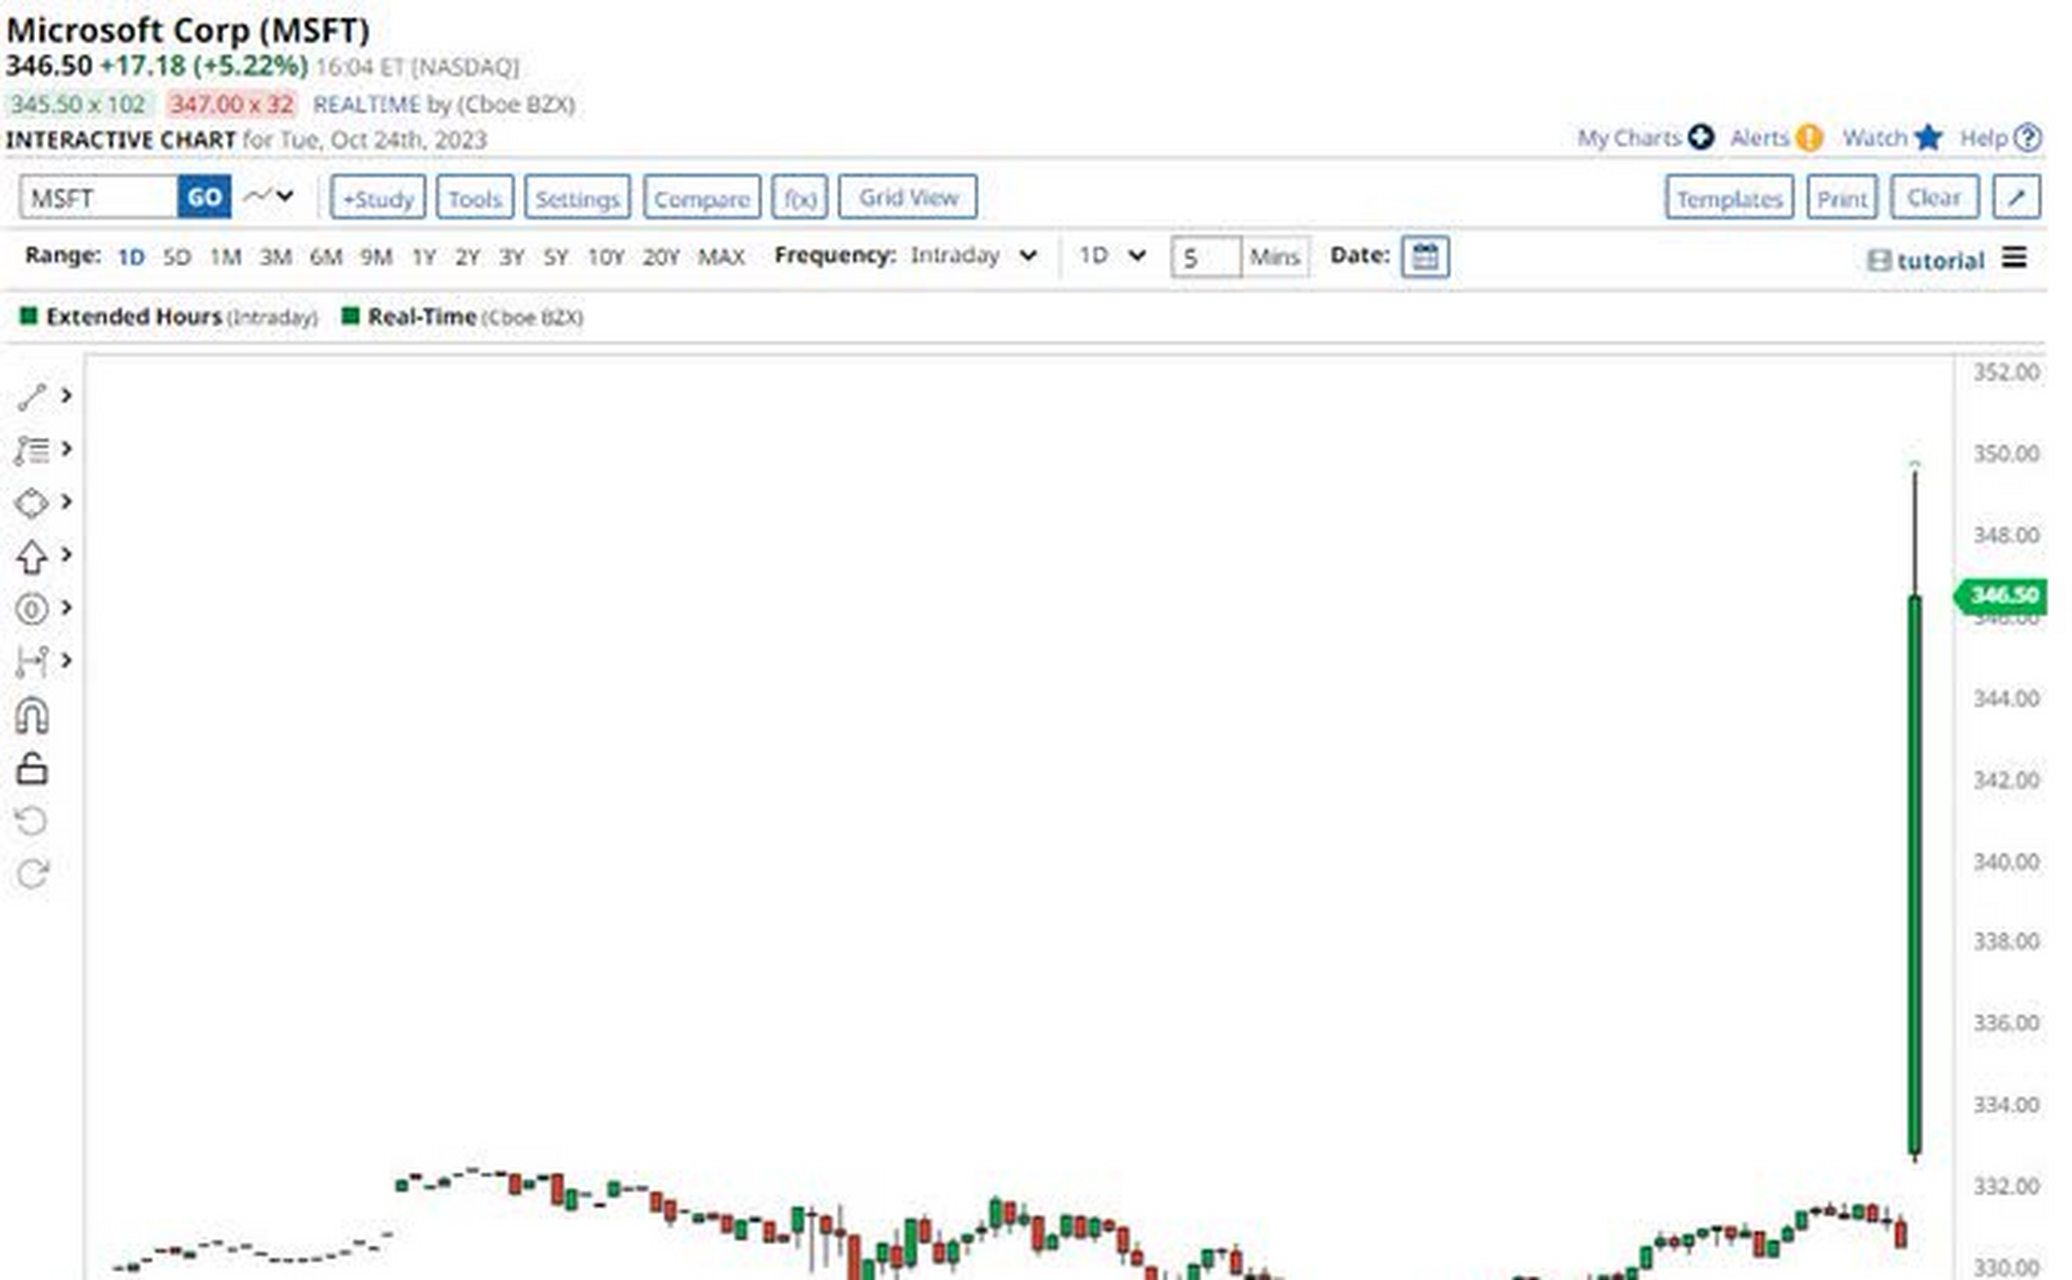Image resolution: width=2072 pixels, height=1280 pixels.
Task: Open the Intraday frequency dropdown
Action: tap(972, 256)
